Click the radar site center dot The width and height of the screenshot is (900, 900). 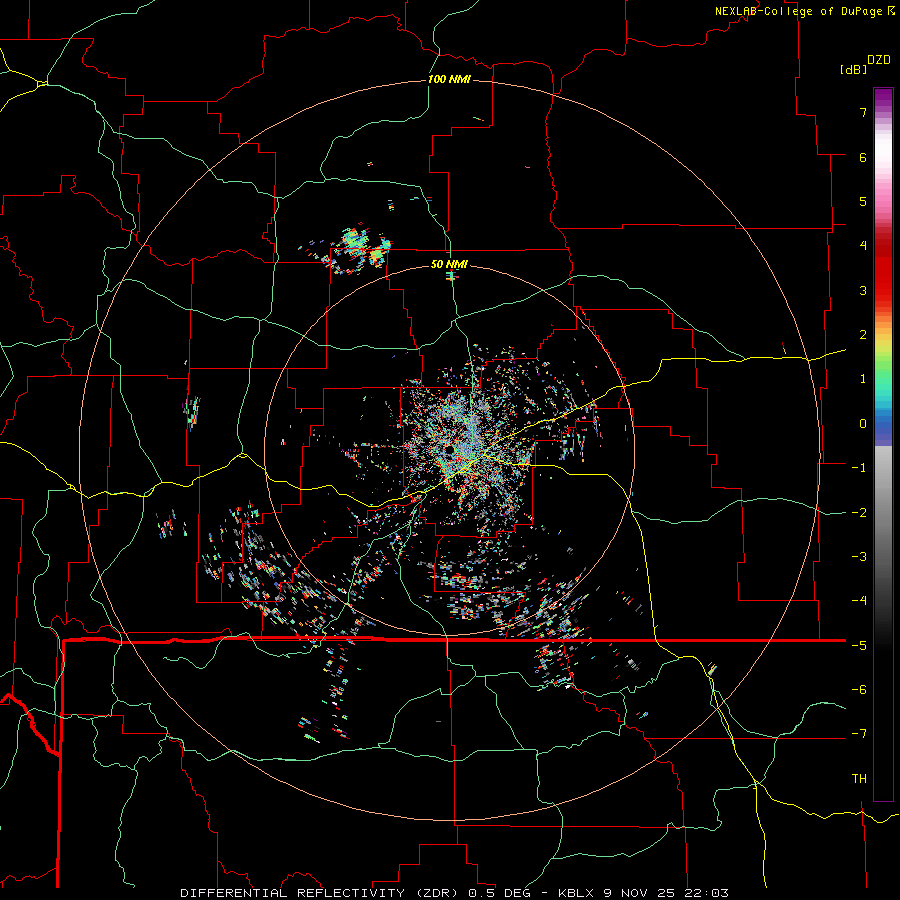pos(449,450)
